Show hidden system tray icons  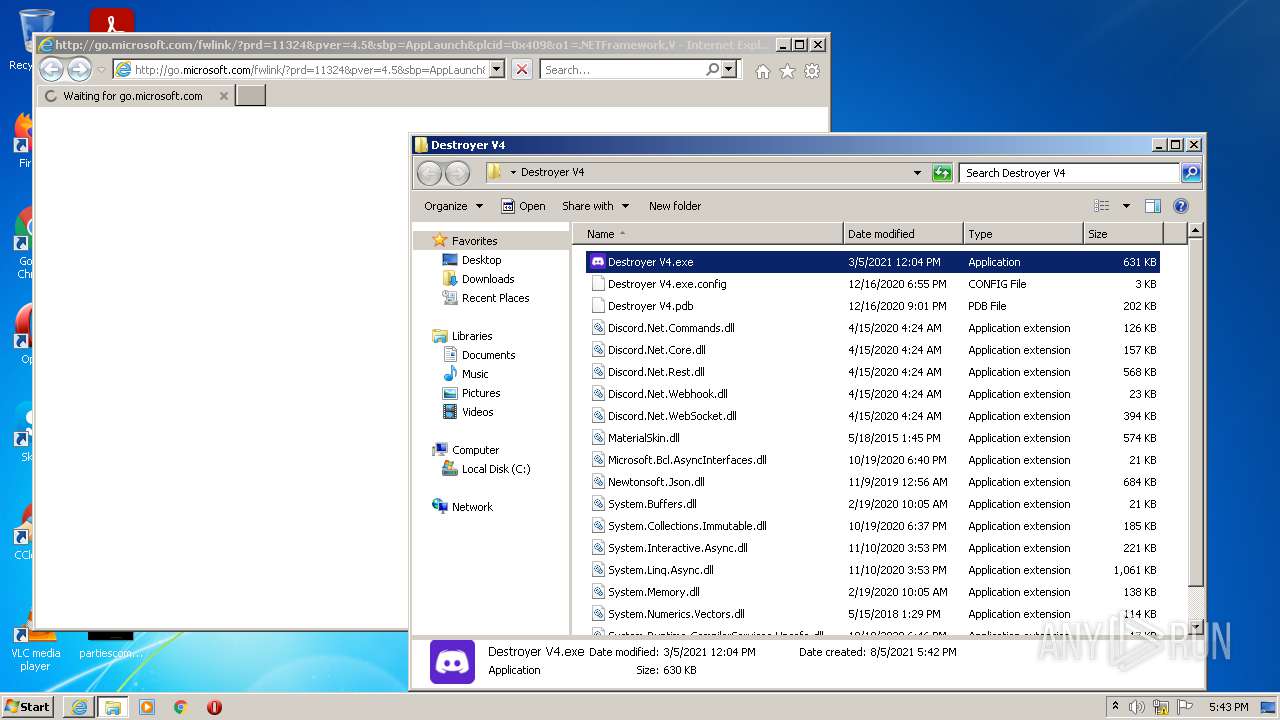1115,706
